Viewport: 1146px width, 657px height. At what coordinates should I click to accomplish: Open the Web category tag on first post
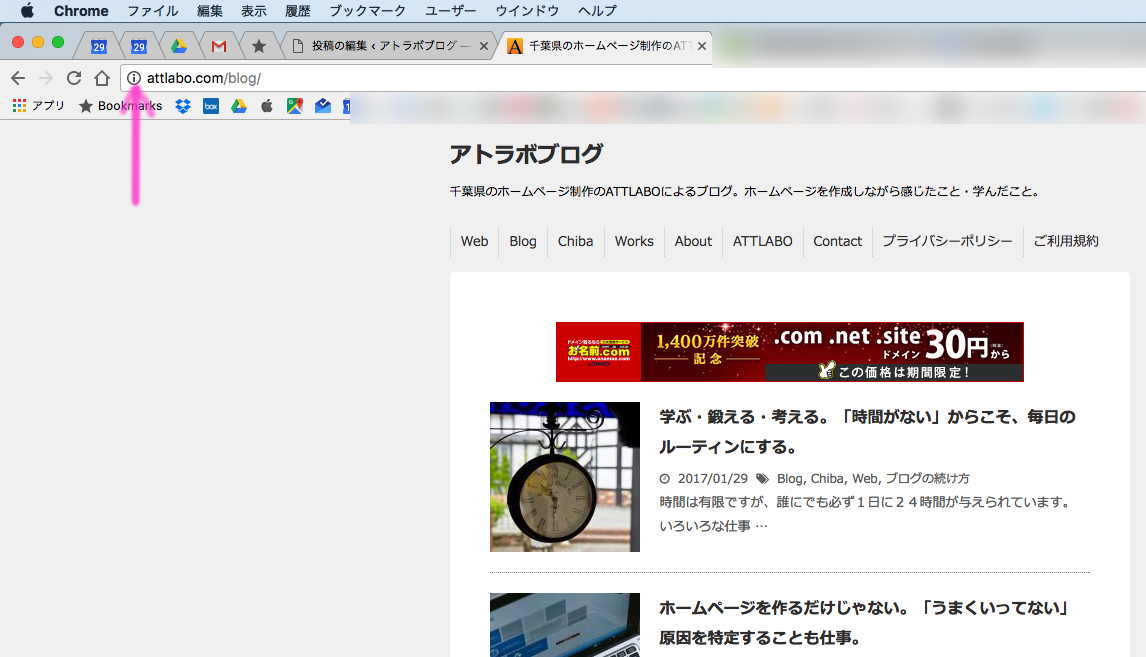(x=865, y=479)
